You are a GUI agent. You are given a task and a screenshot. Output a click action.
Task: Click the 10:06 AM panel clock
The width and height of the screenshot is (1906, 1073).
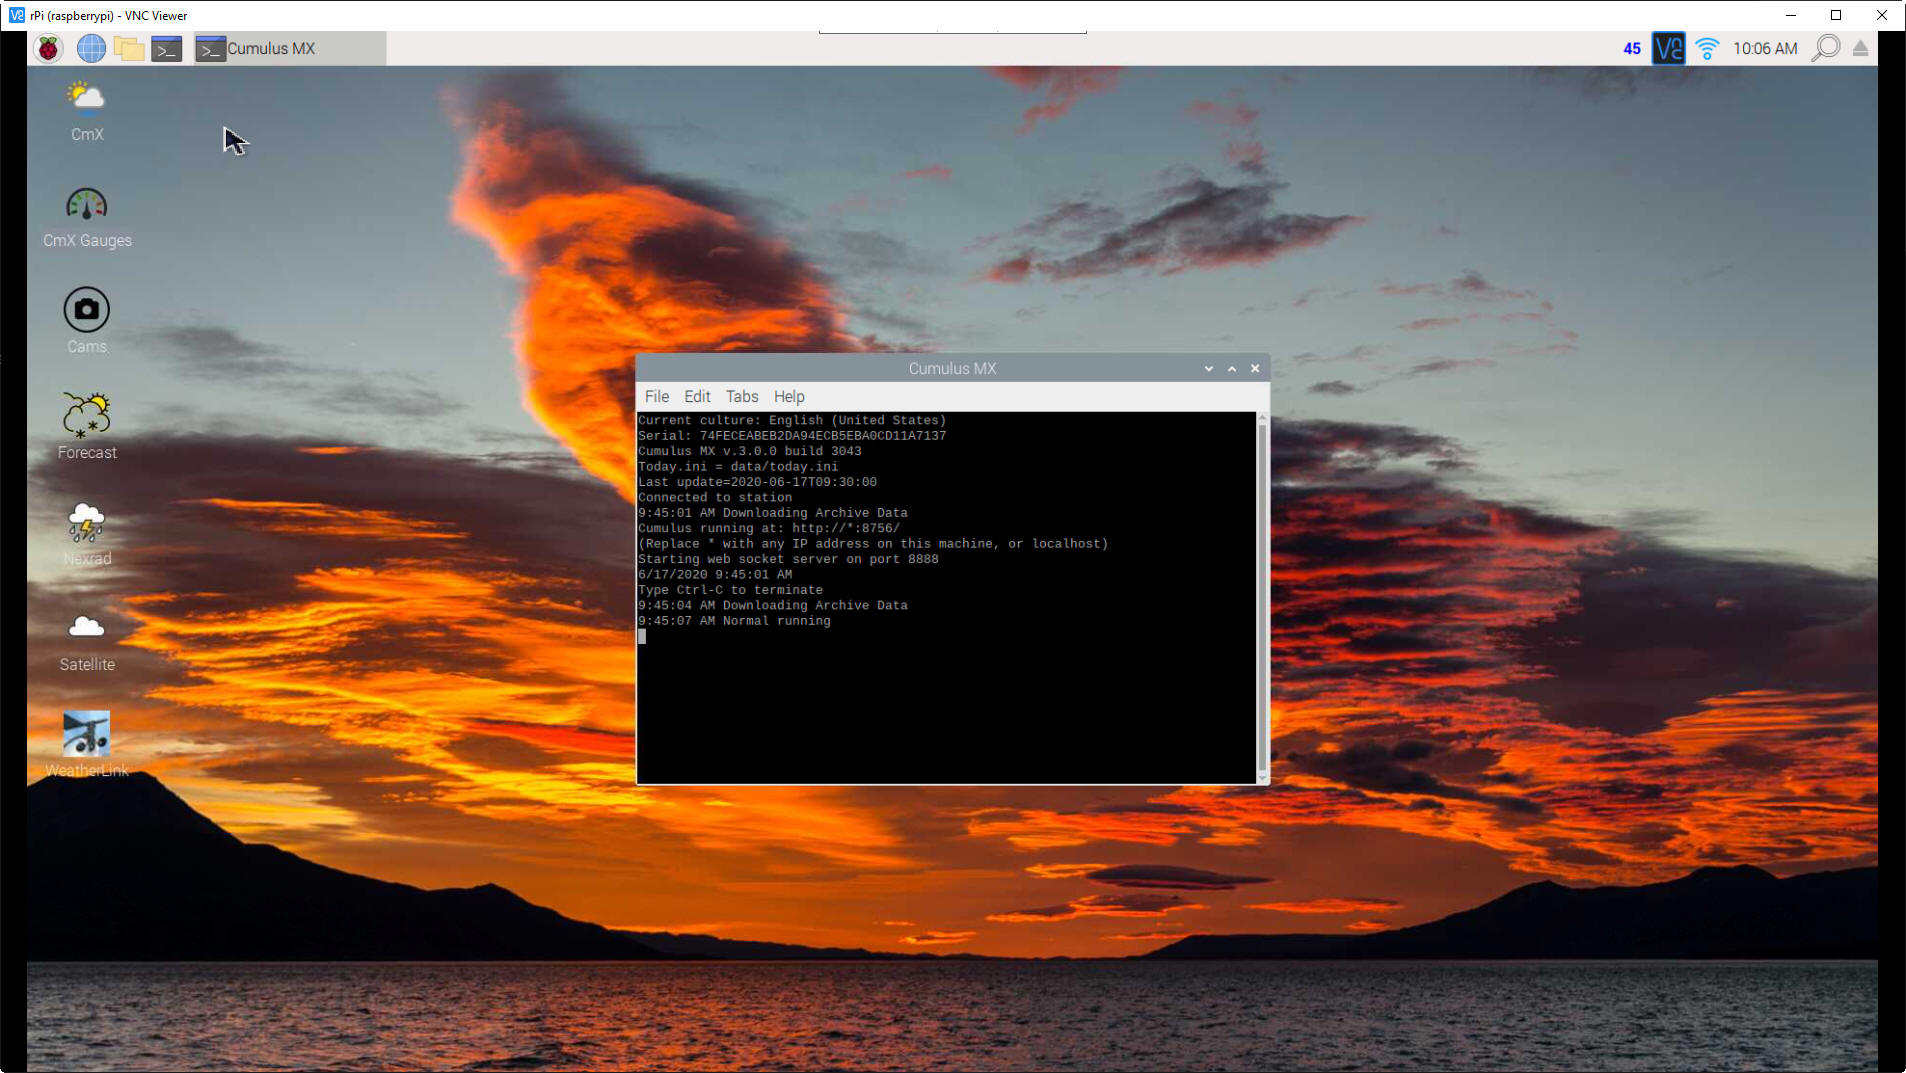point(1765,48)
